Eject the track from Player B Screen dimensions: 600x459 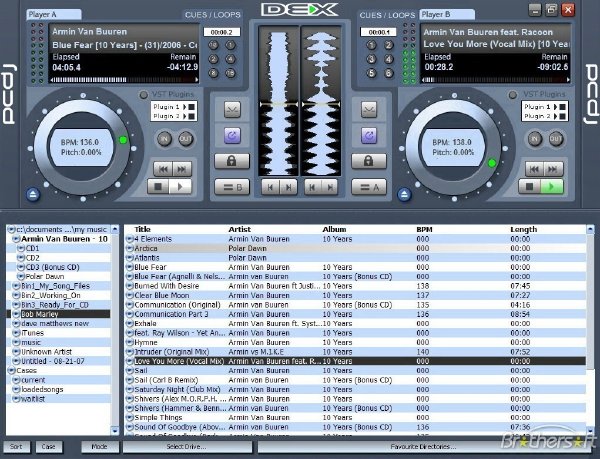[x=404, y=195]
